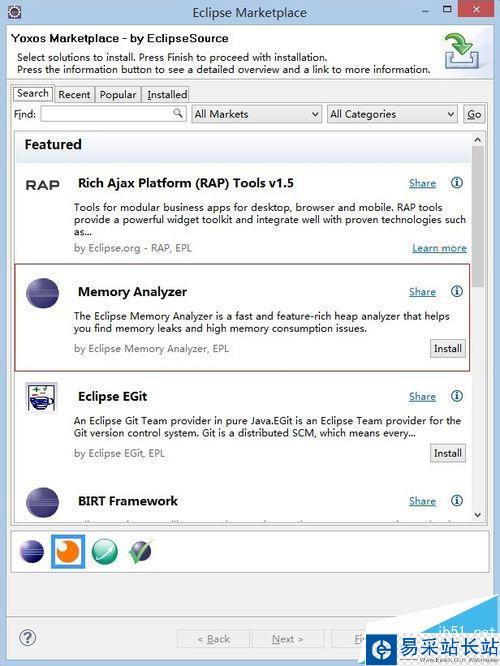Share Rich Ajax Platform Tools

(422, 183)
